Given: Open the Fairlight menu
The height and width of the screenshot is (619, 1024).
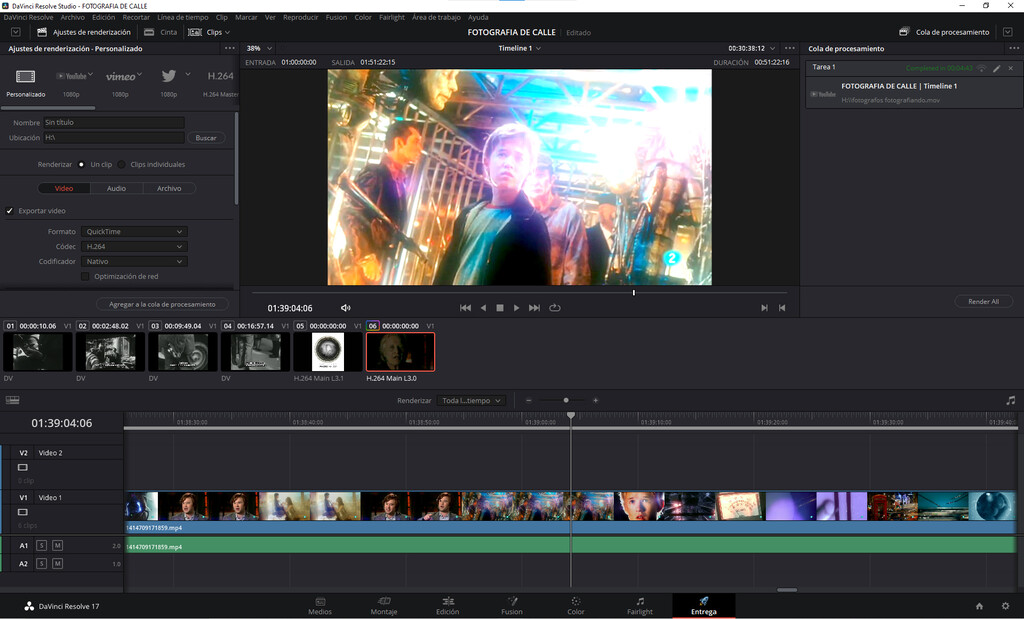Looking at the screenshot, I should 391,16.
